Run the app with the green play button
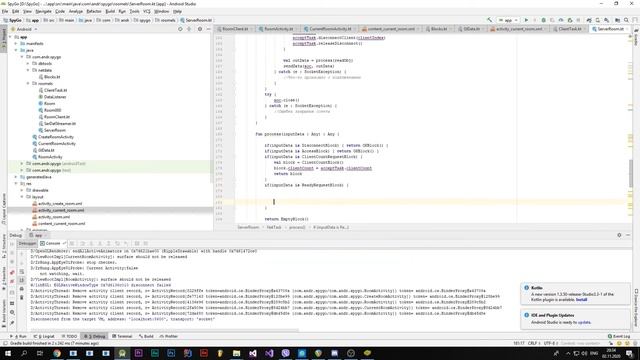The width and height of the screenshot is (640, 360). (526, 20)
